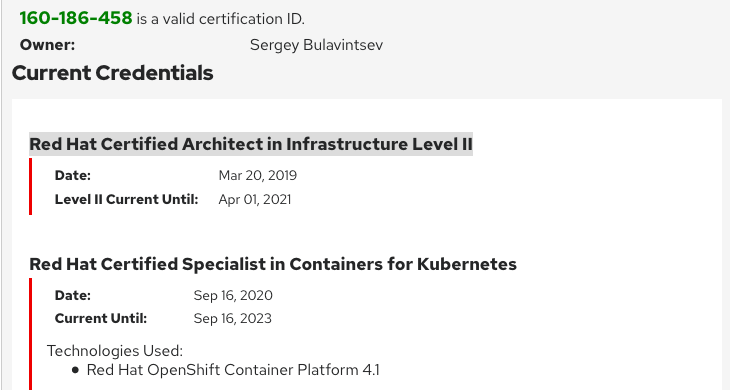
Task: Click the 'is a valid certification ID' text
Action: point(220,19)
